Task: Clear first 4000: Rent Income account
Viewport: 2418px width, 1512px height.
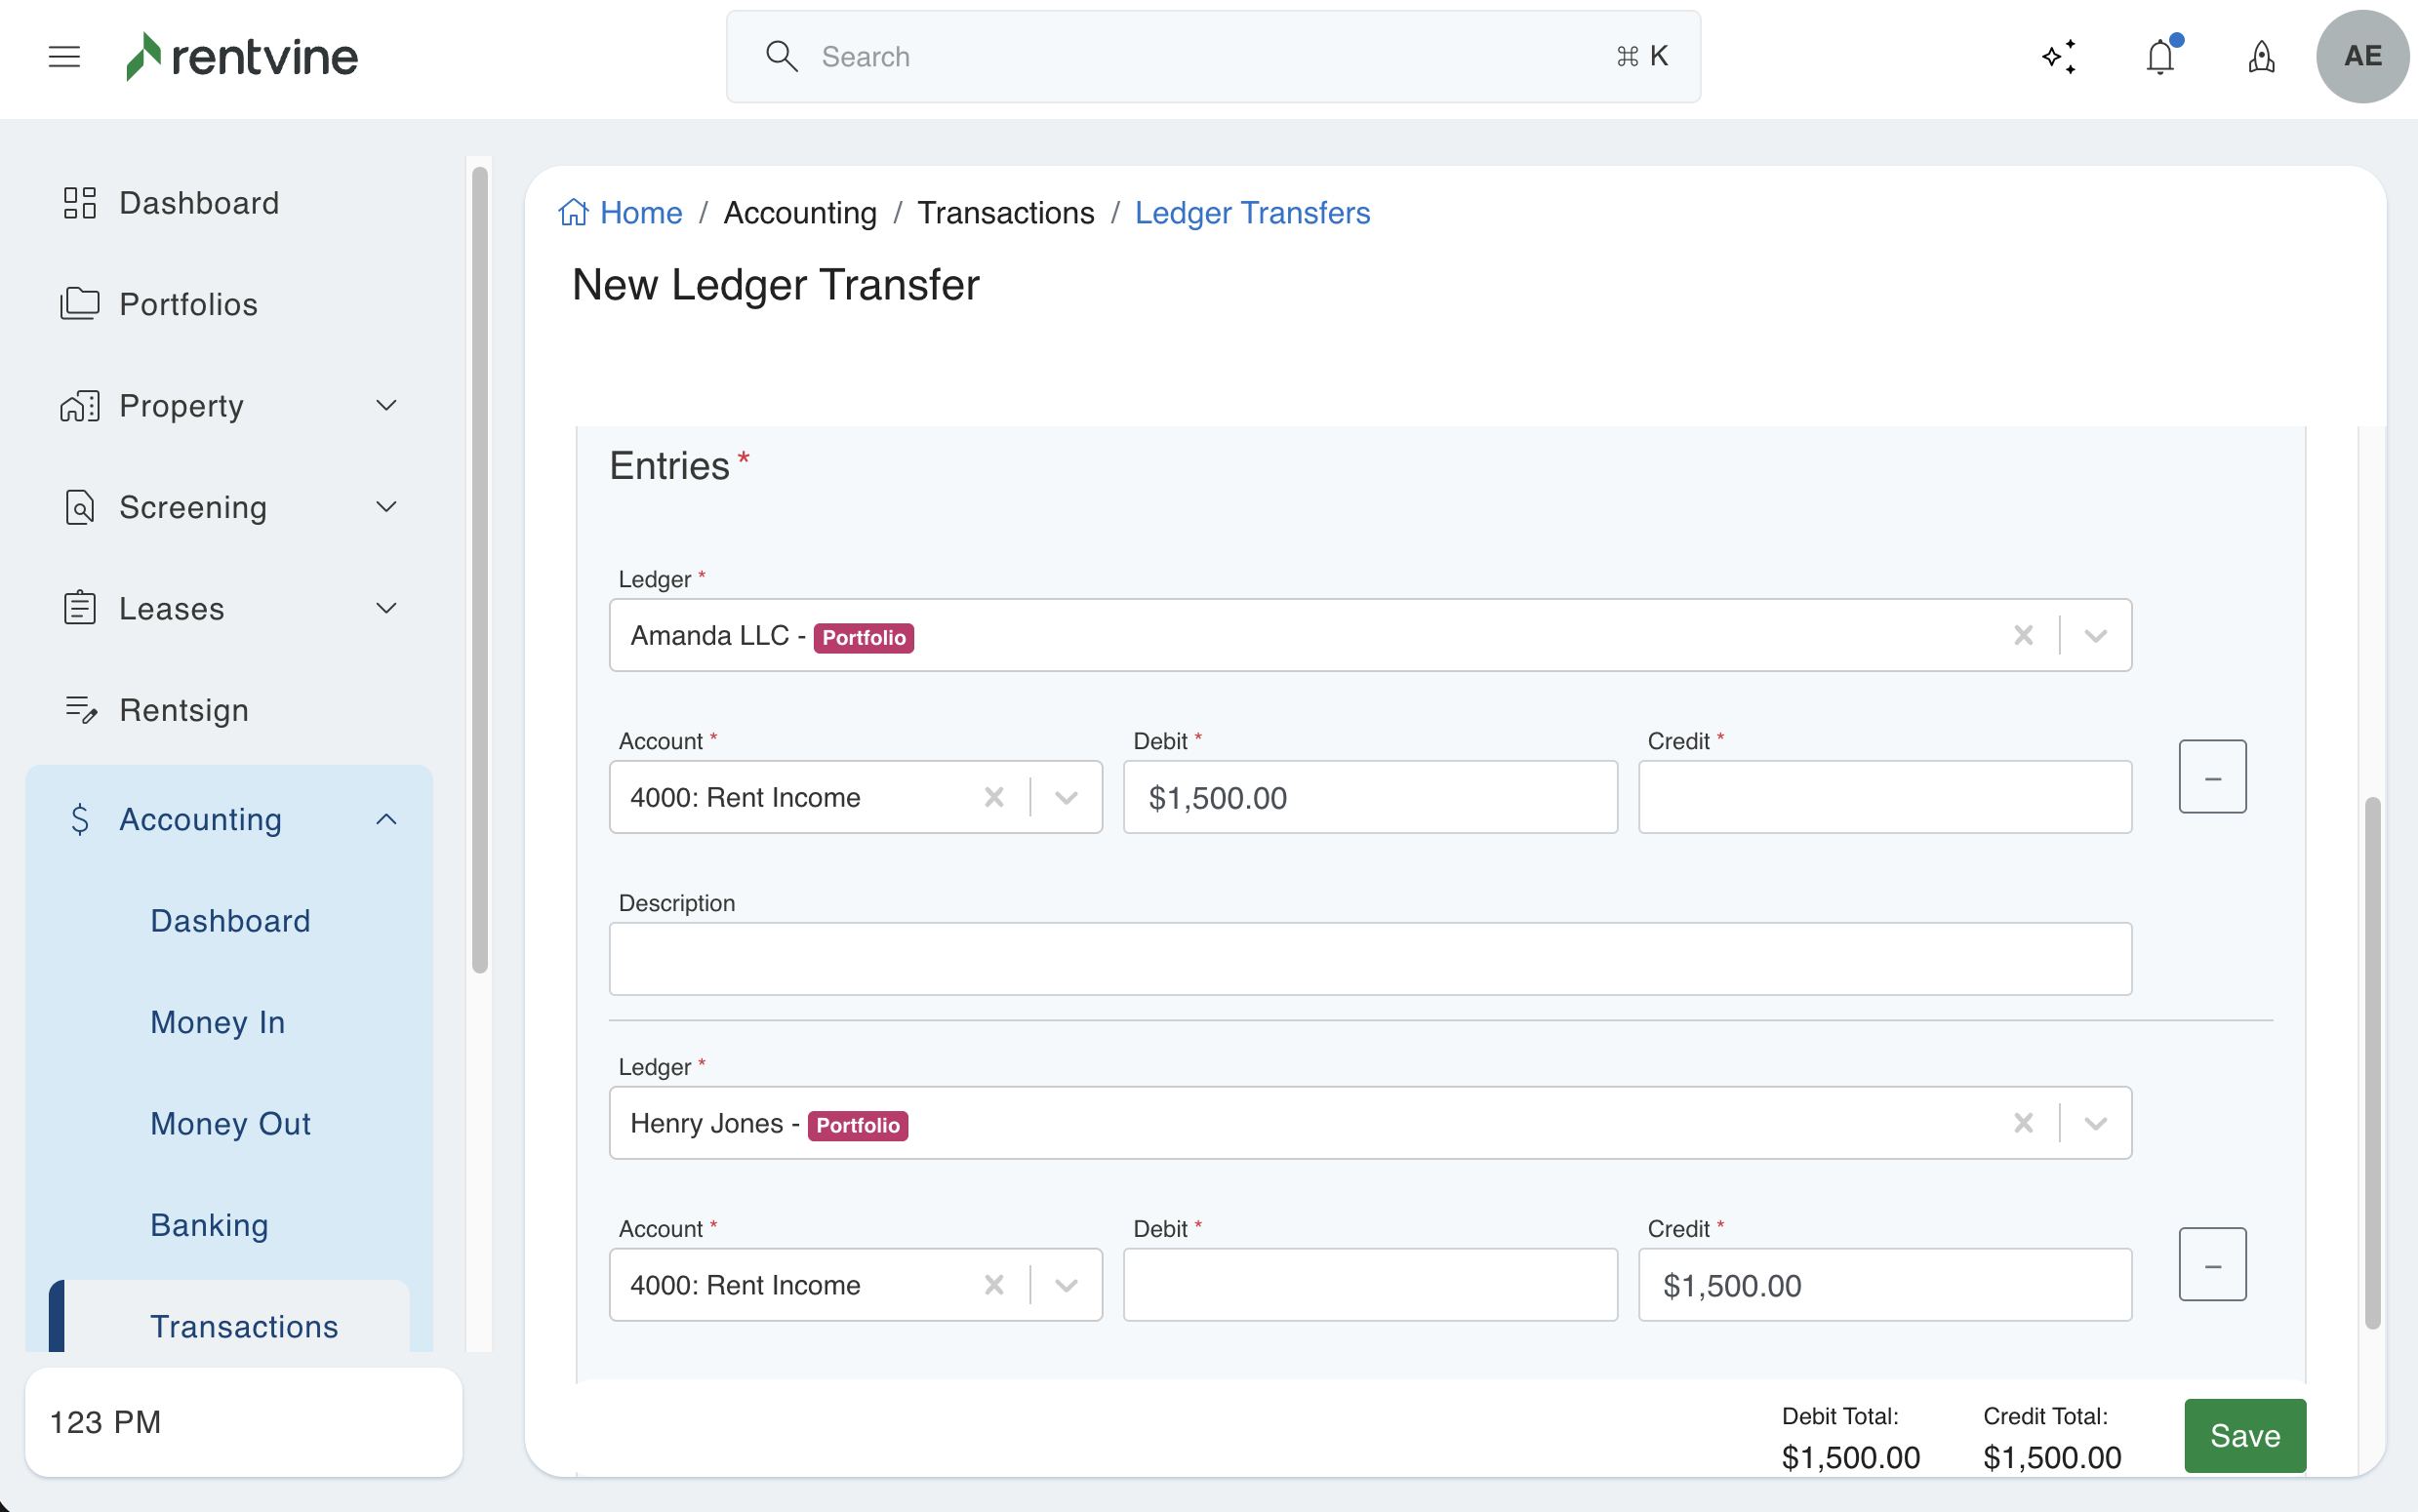Action: coord(993,797)
